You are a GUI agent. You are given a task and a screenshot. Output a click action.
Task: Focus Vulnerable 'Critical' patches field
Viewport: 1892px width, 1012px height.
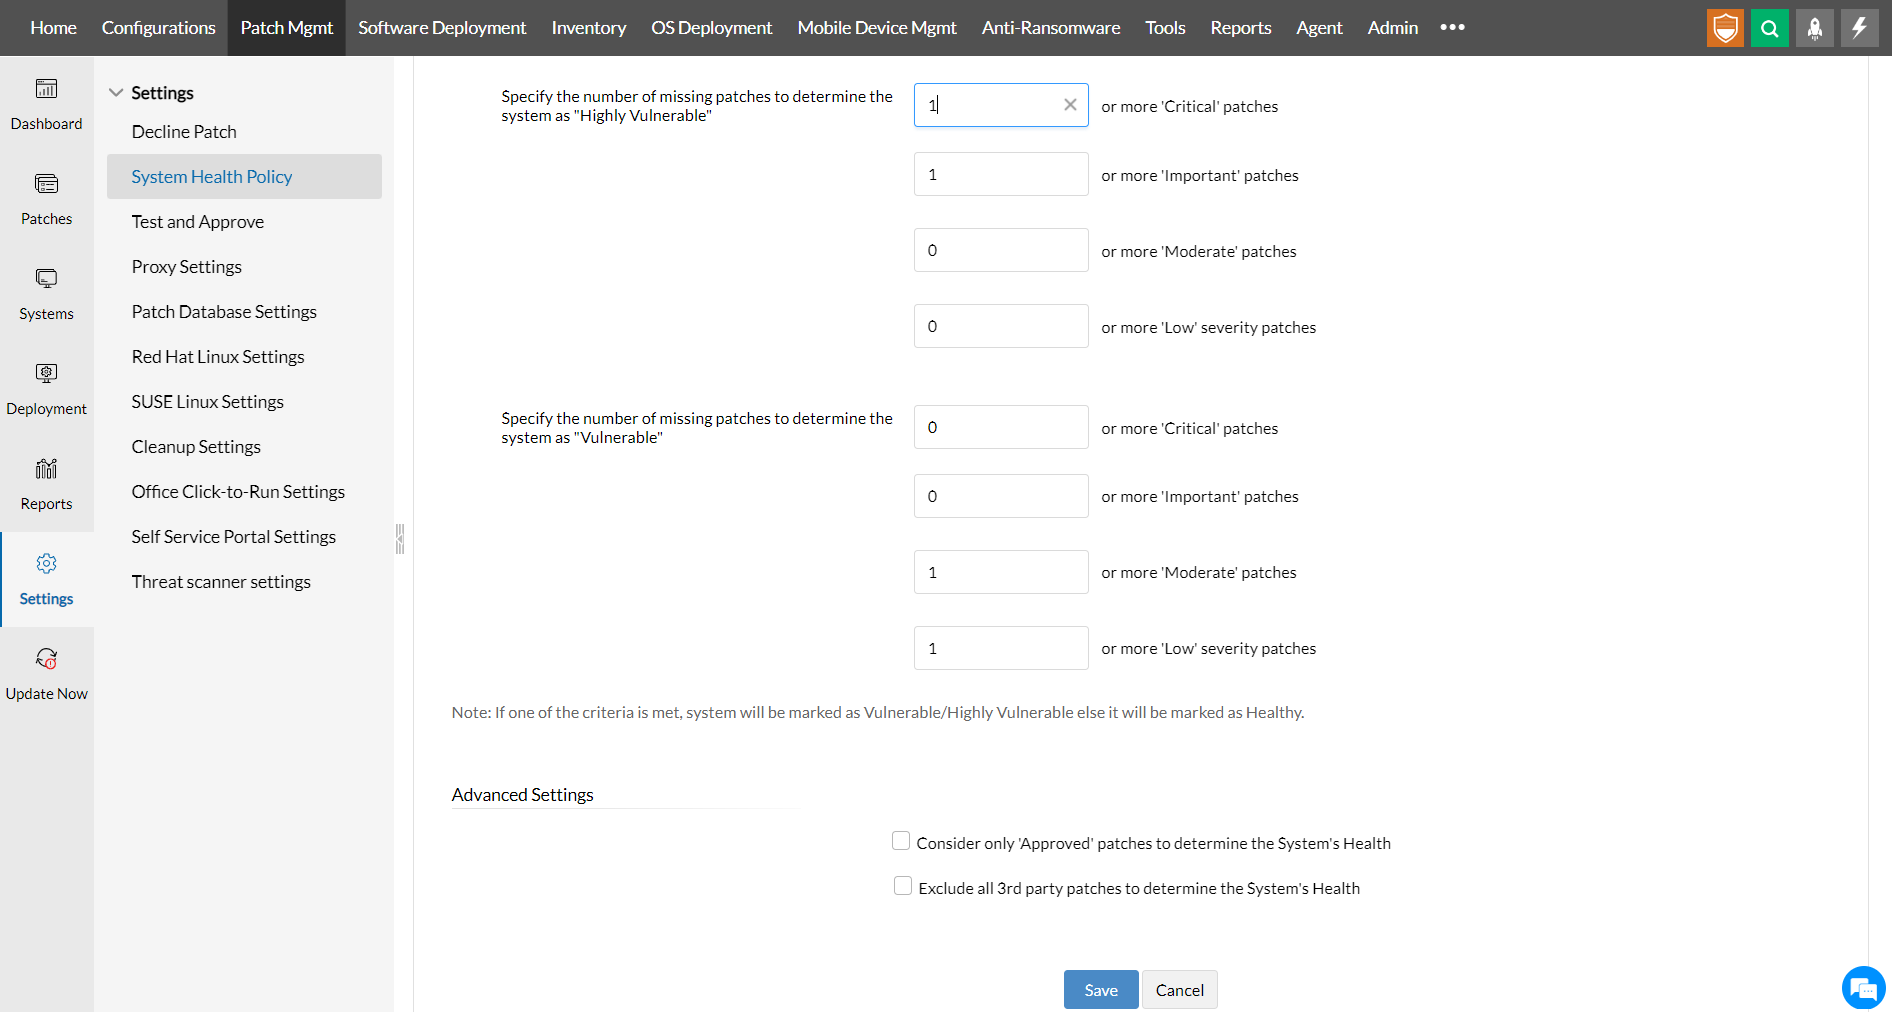point(1001,427)
